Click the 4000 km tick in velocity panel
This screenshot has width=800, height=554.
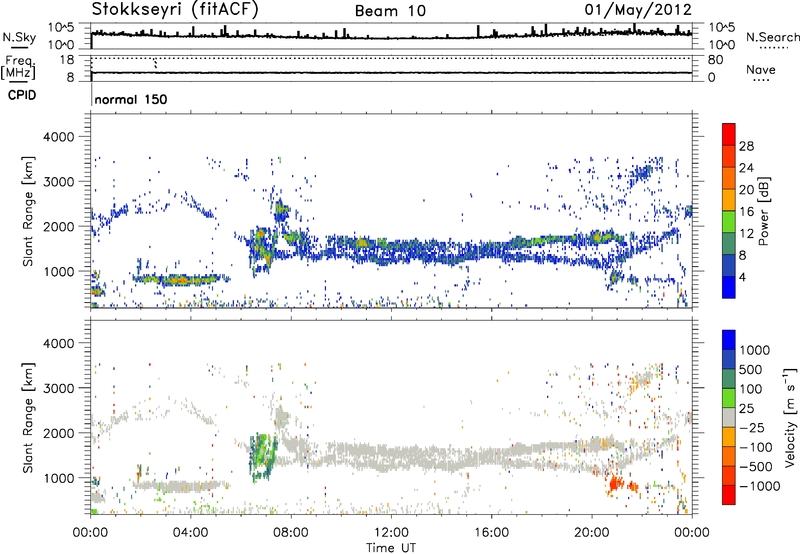coord(59,343)
